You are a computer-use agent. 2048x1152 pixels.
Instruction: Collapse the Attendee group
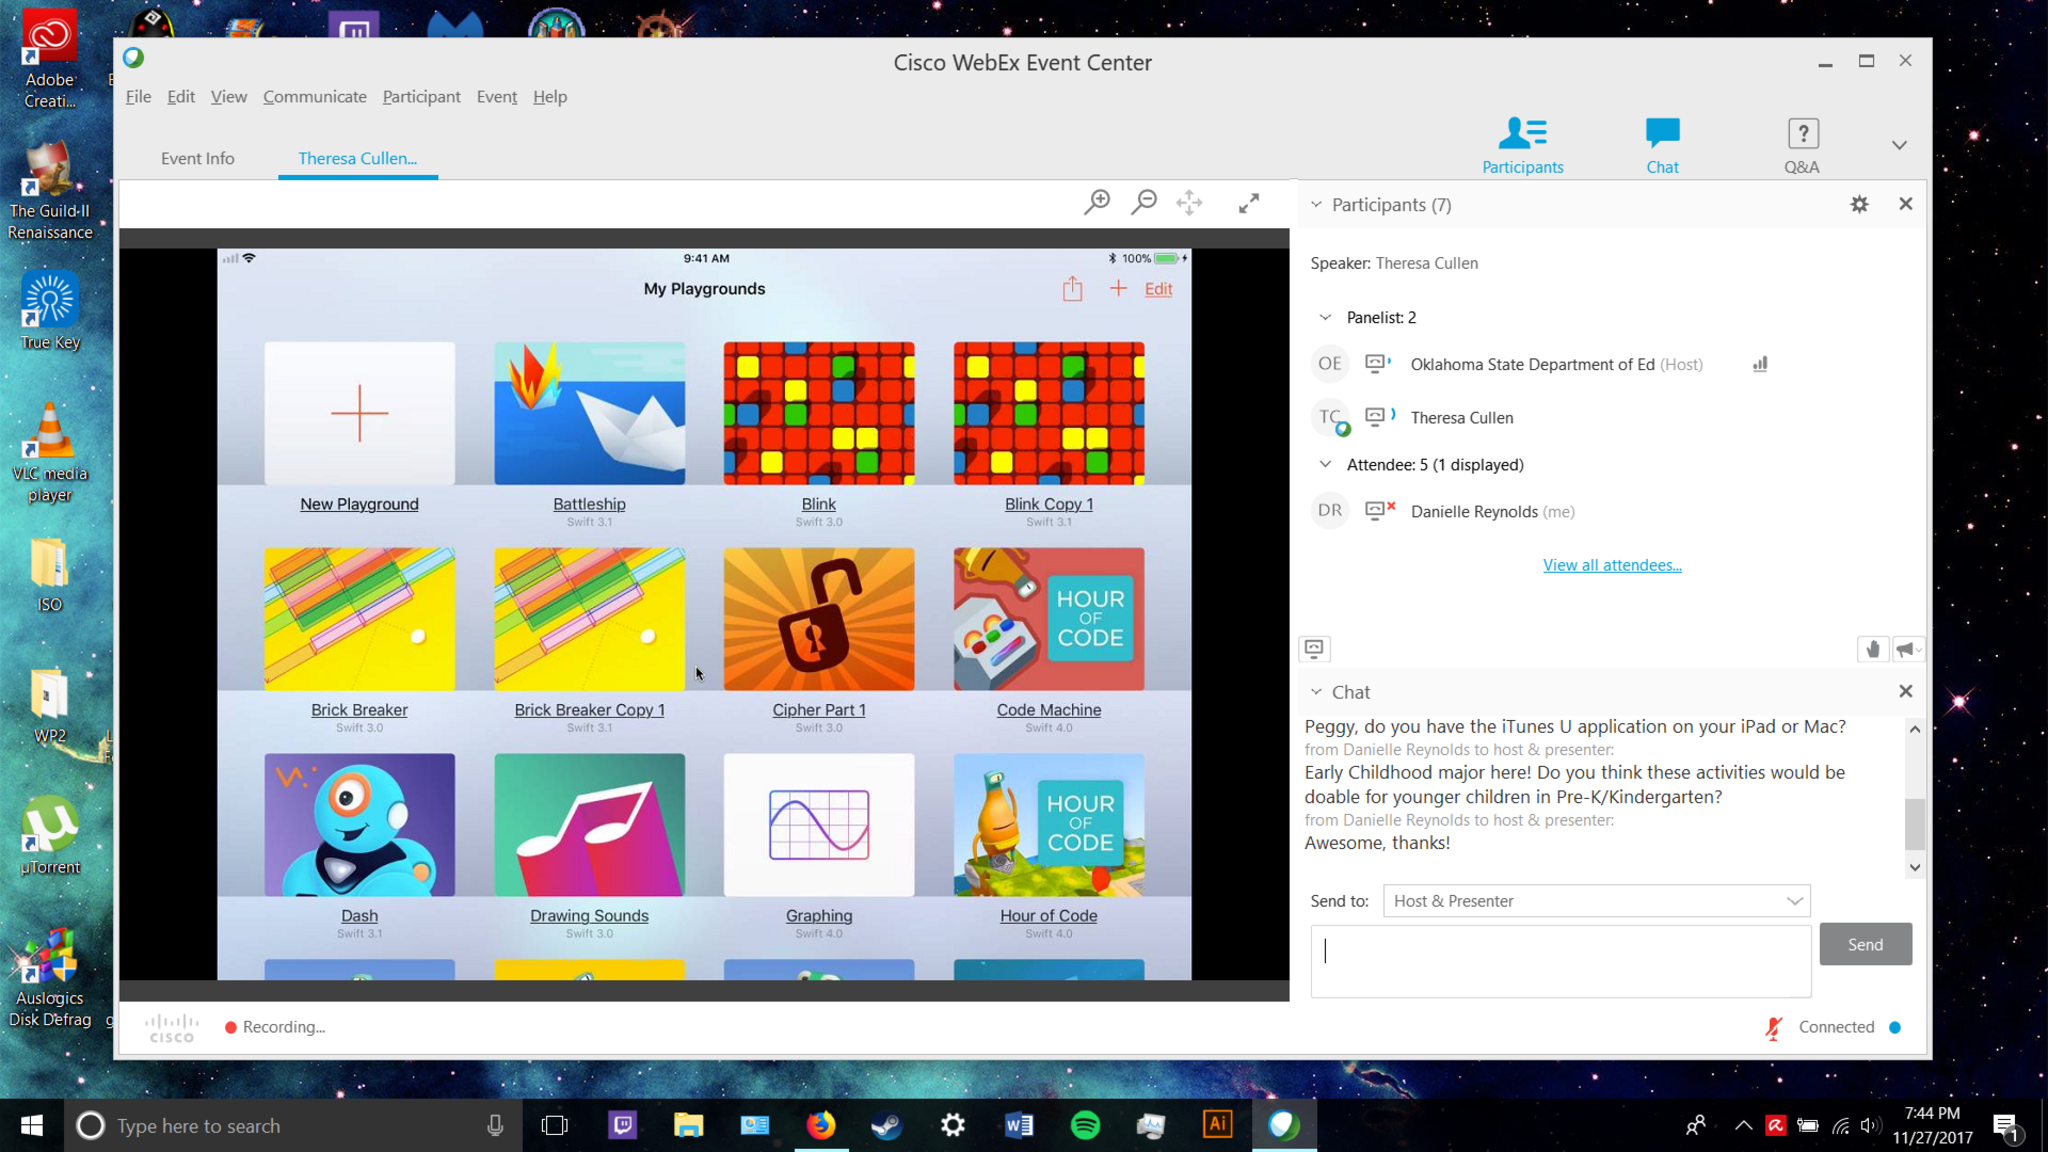(1325, 464)
